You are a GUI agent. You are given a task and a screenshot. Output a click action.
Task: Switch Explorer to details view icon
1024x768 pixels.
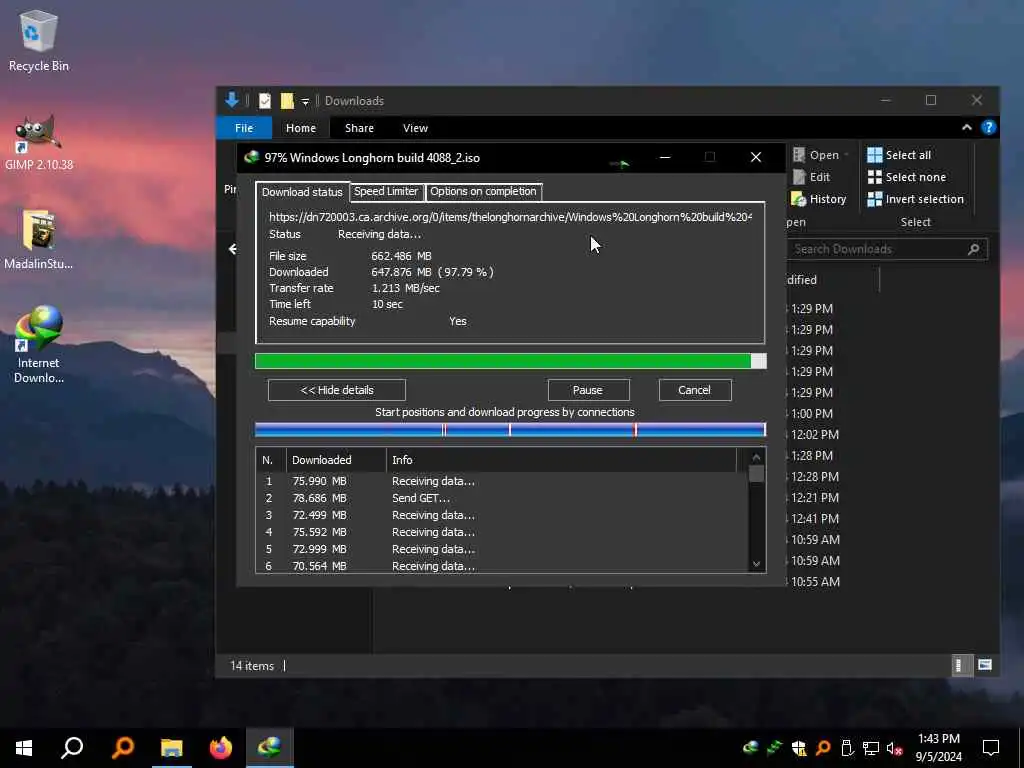[961, 665]
